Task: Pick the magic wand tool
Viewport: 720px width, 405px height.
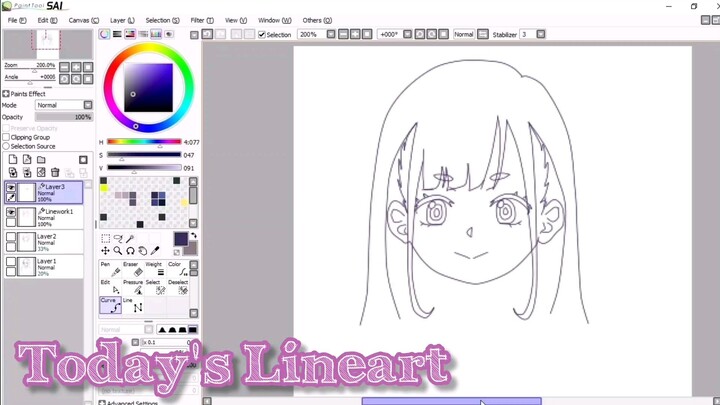Action: 130,238
